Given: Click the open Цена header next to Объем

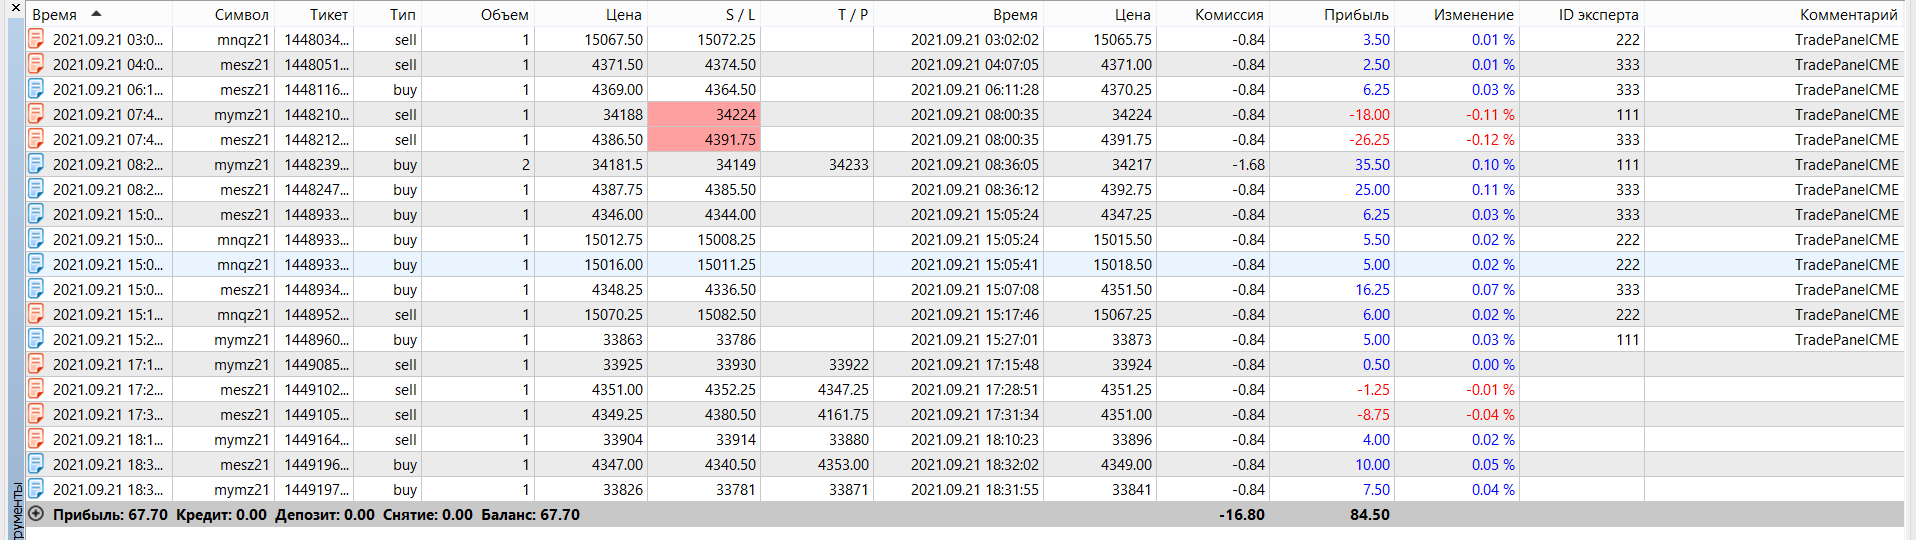Looking at the screenshot, I should pos(624,15).
